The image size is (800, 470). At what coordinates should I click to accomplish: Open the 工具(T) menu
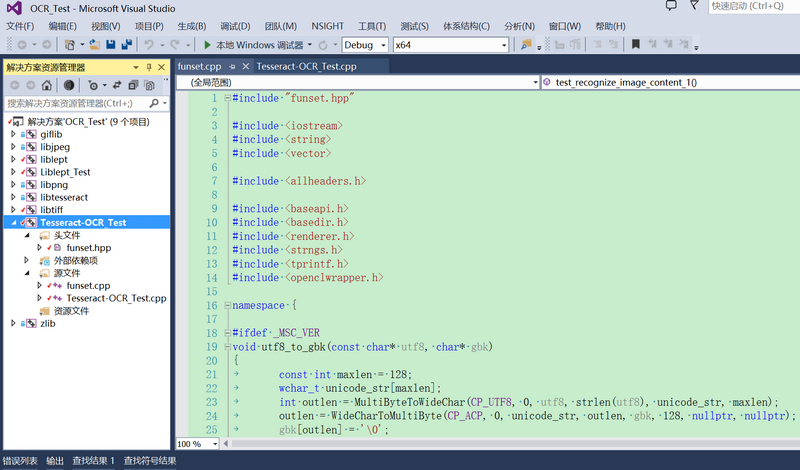pyautogui.click(x=372, y=26)
